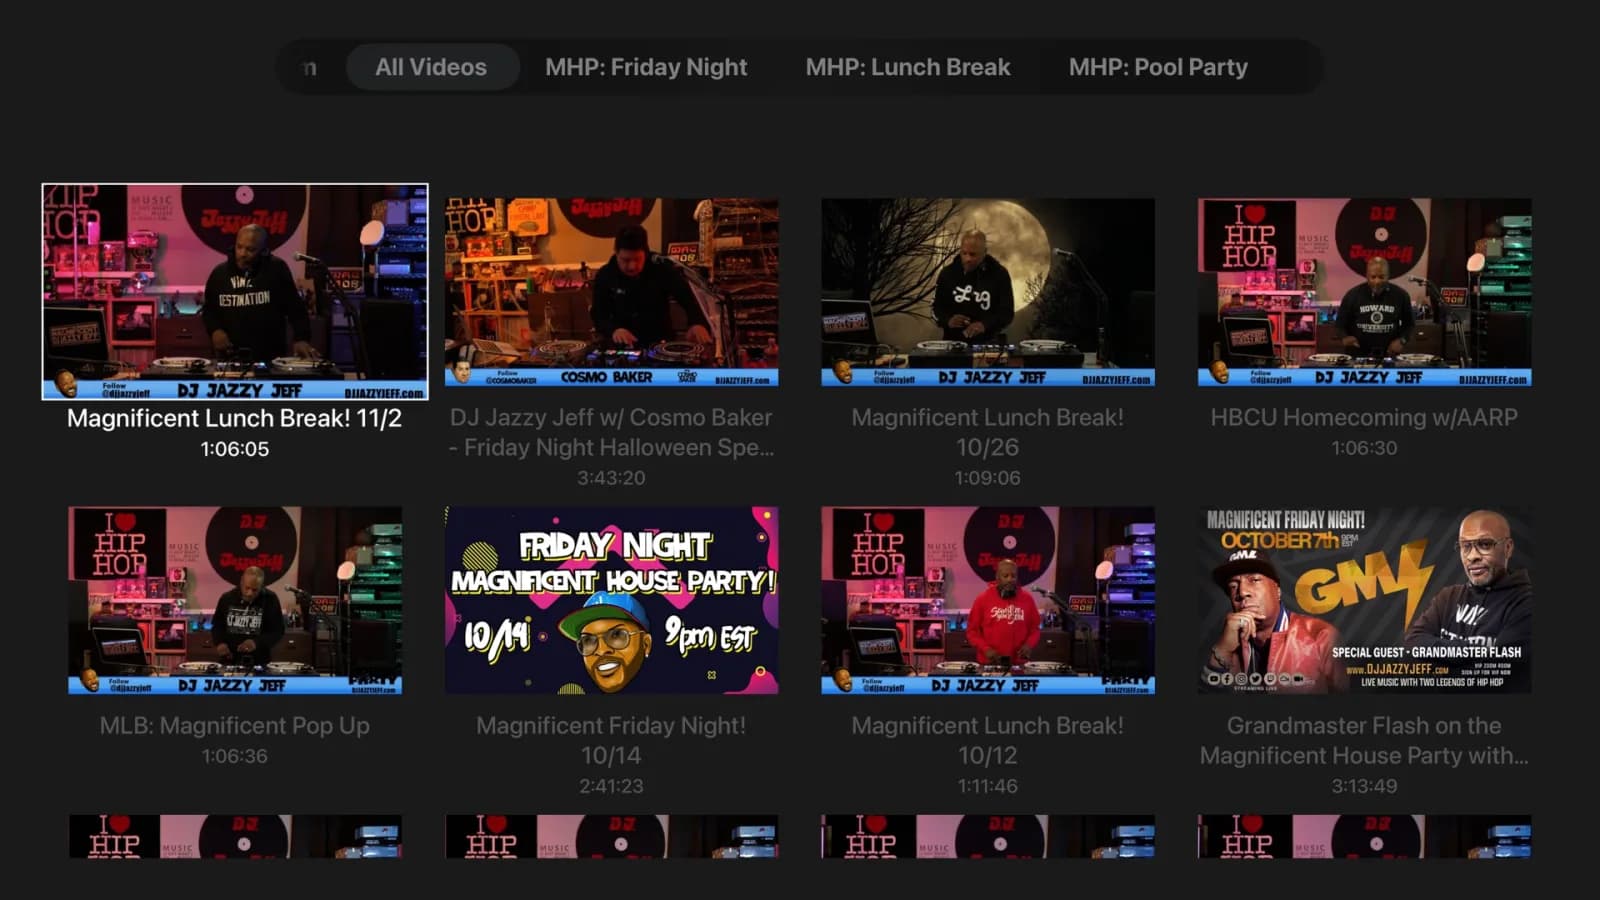Open Friday Night Magnificent House Party 10/14 thumbnail
This screenshot has height=900, width=1600.
click(x=611, y=600)
